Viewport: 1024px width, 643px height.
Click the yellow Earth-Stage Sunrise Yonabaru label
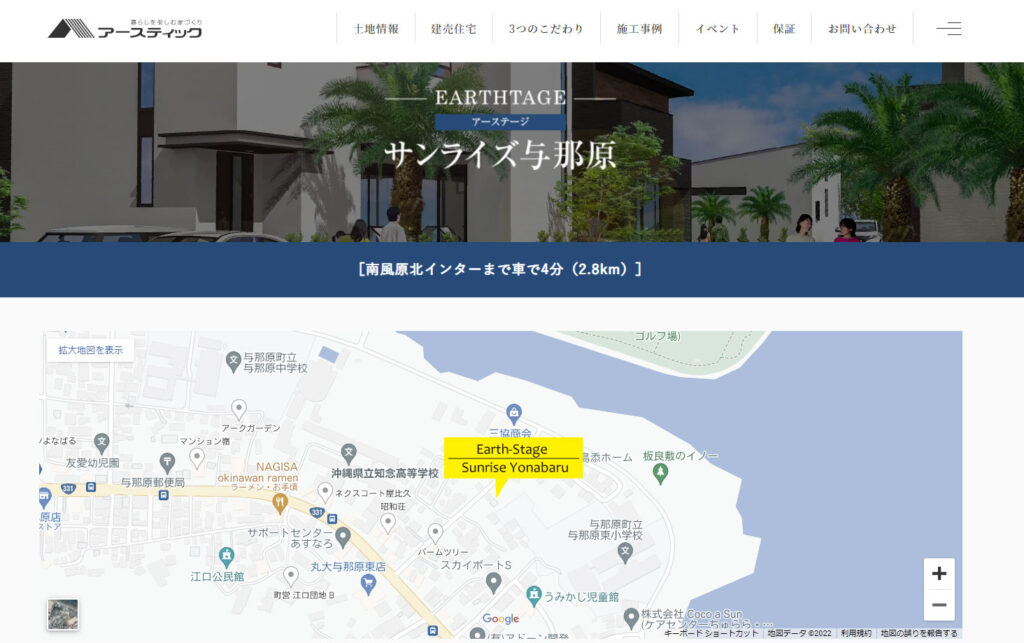(x=513, y=458)
